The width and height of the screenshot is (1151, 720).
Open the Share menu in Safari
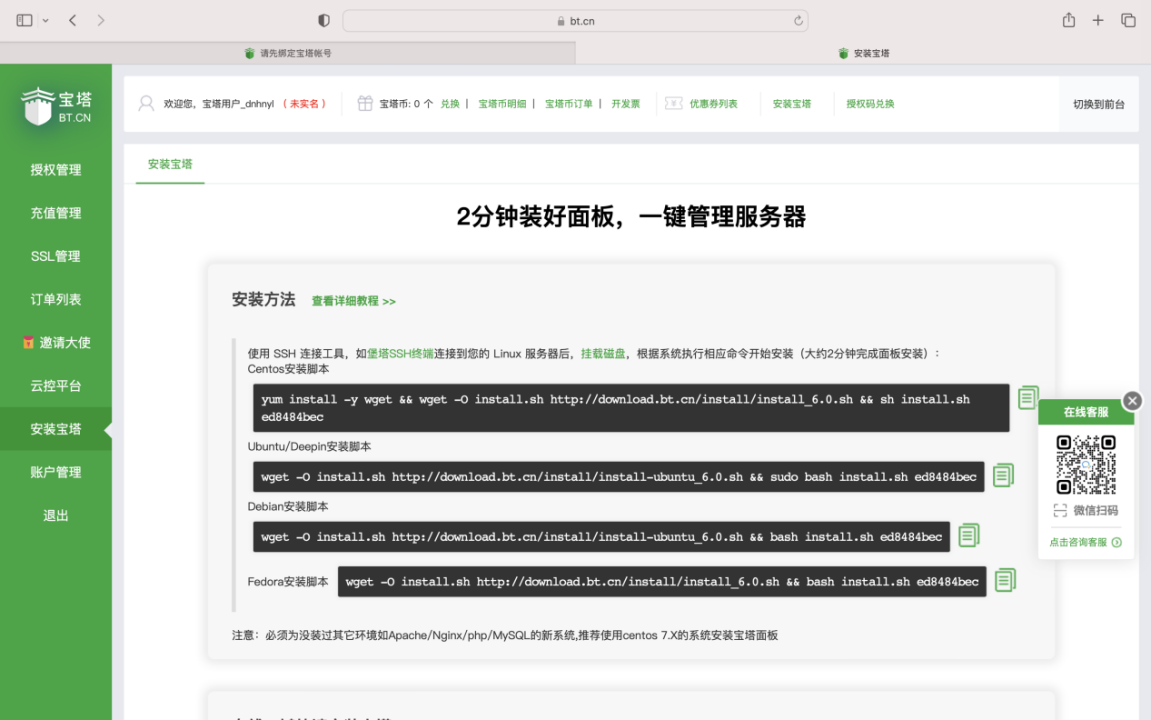1069,21
